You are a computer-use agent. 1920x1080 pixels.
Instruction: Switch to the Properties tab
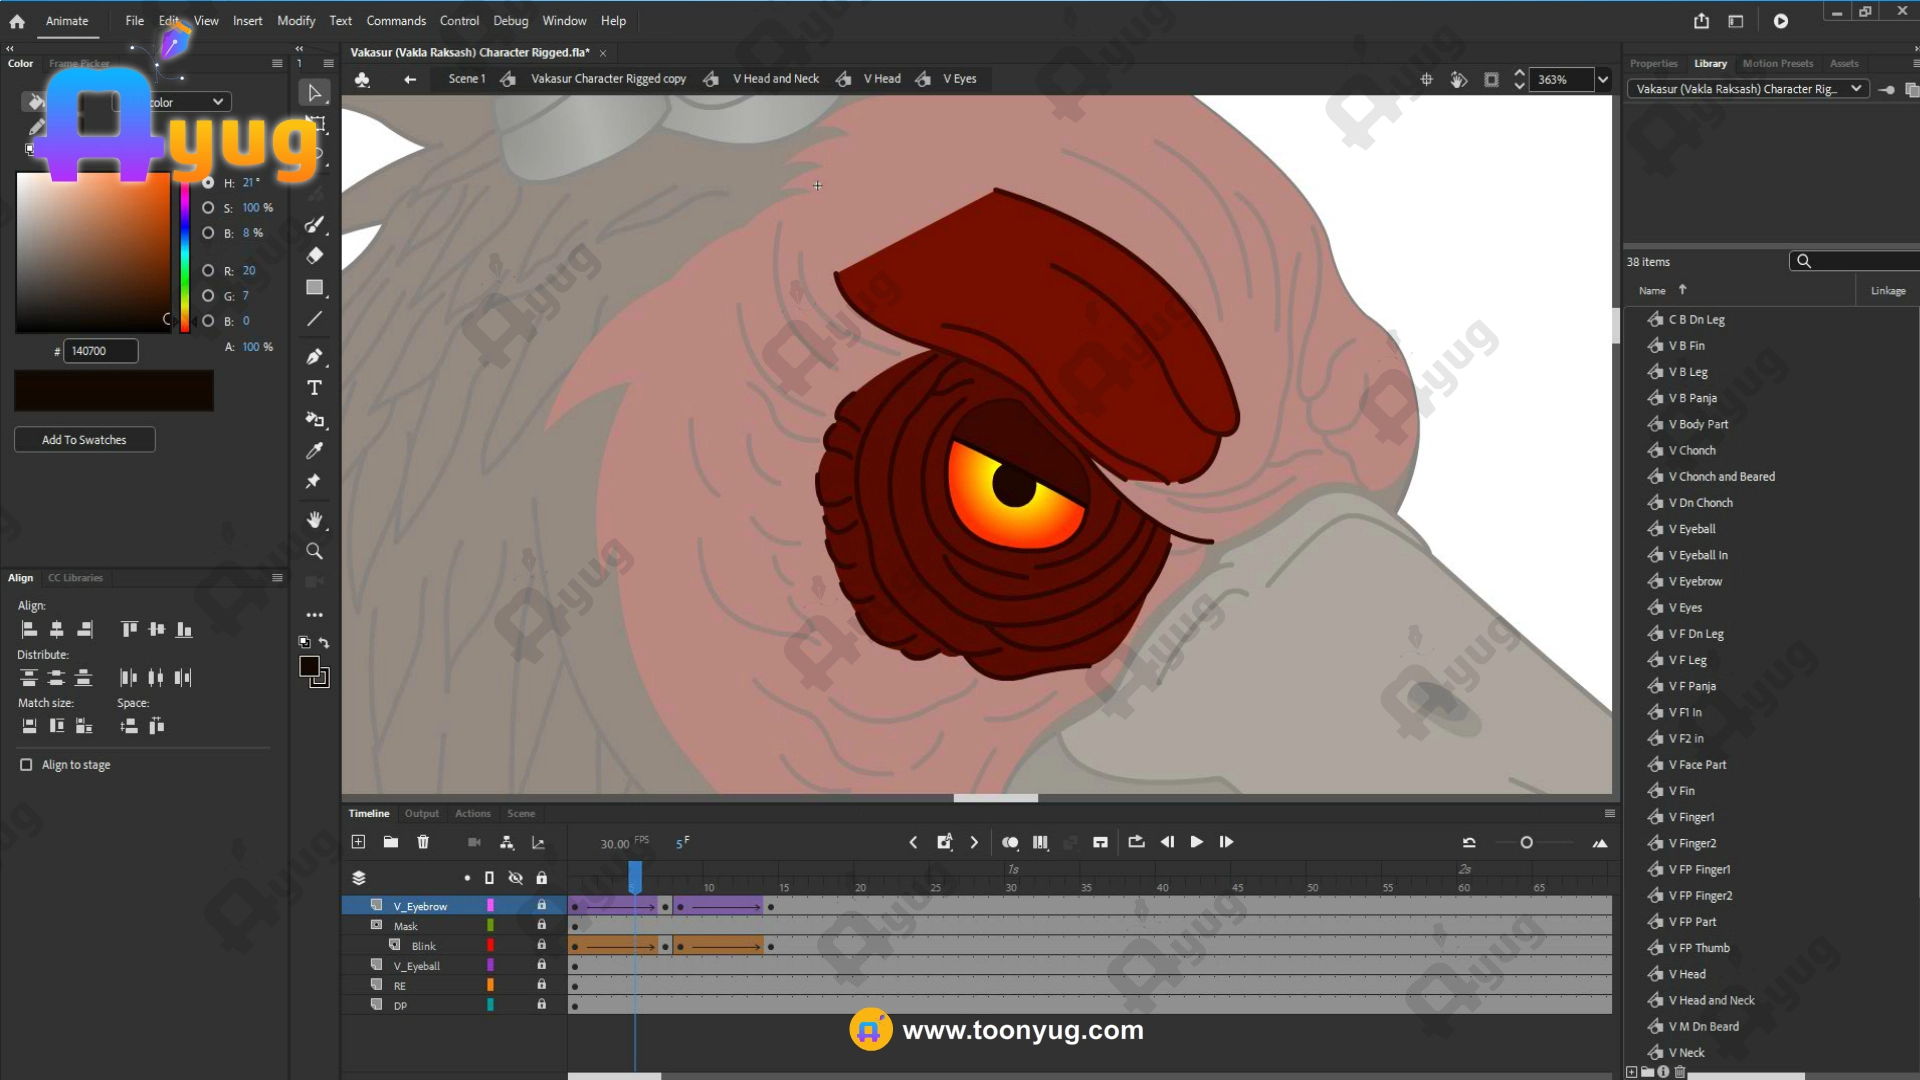pyautogui.click(x=1653, y=64)
